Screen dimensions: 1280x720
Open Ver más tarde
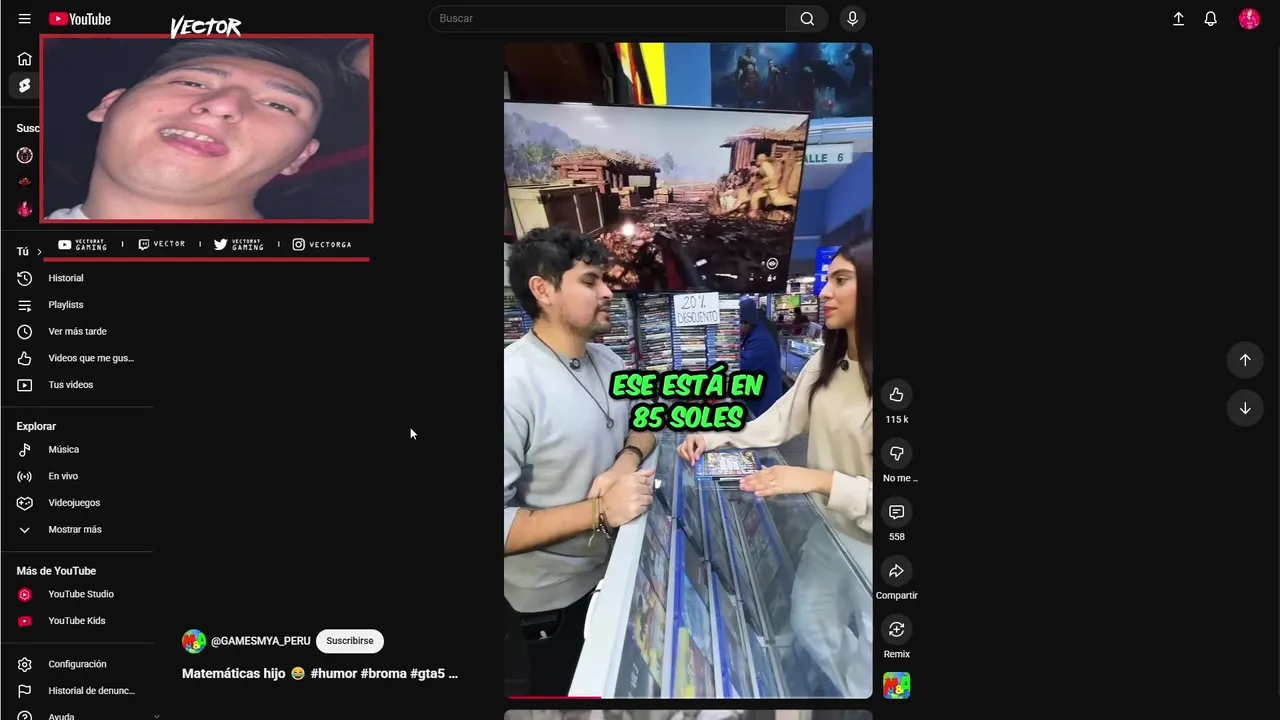77,331
